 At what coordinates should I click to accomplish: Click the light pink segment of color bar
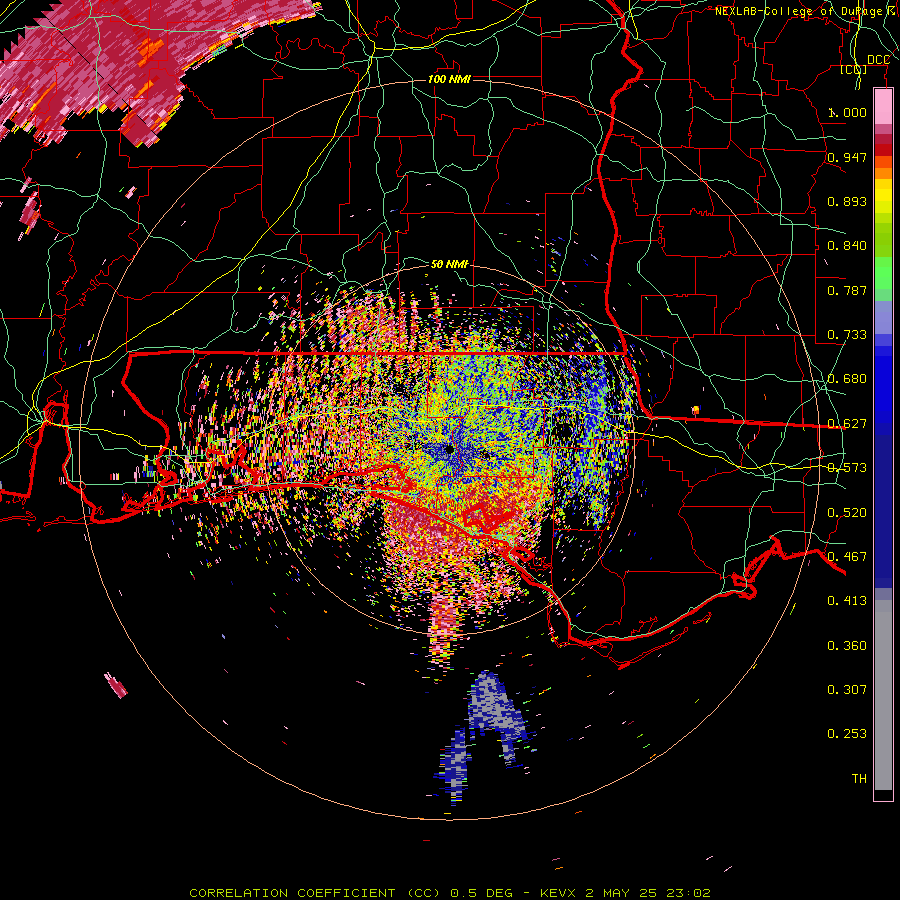(x=883, y=107)
